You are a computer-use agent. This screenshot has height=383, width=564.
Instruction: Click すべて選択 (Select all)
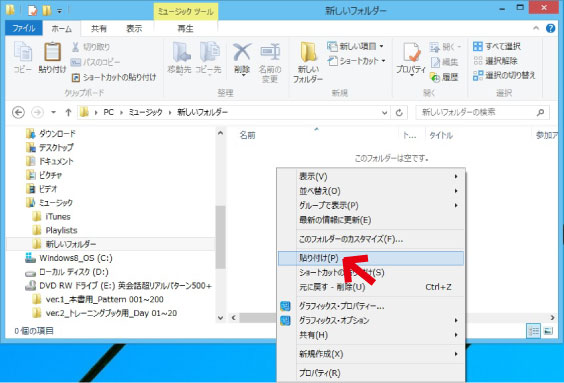tap(497, 46)
